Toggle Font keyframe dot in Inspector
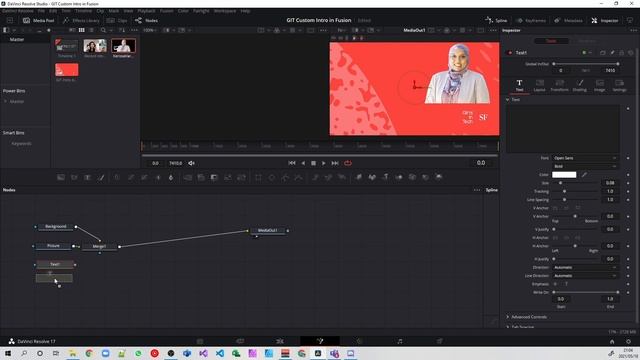 point(628,158)
